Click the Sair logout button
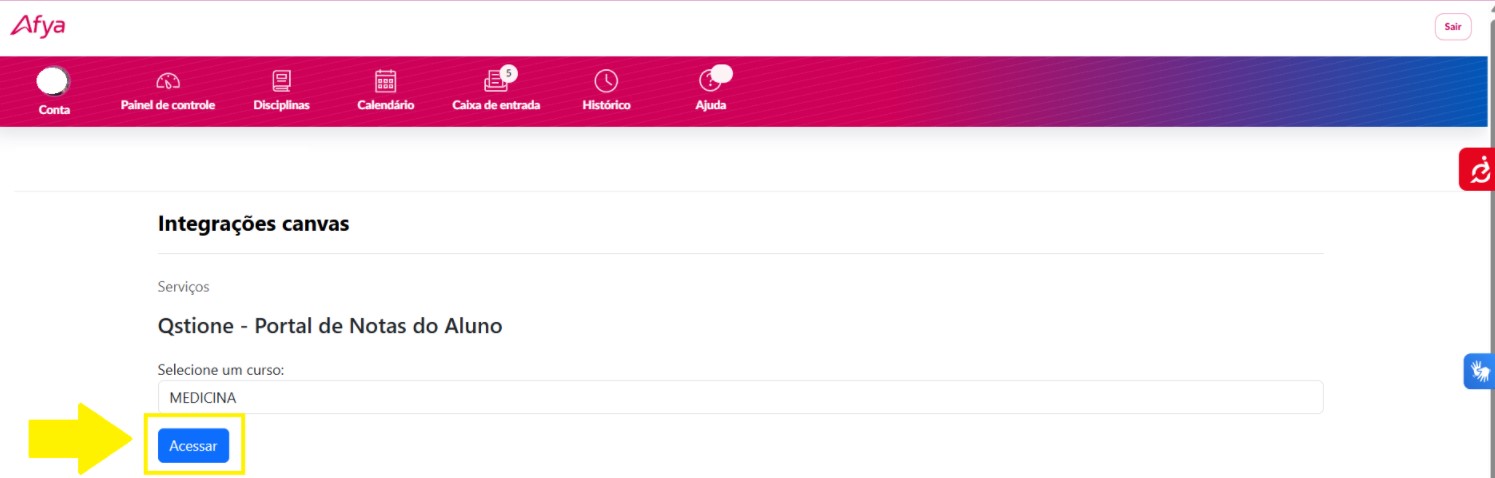This screenshot has width=1495, height=478. 1452,27
